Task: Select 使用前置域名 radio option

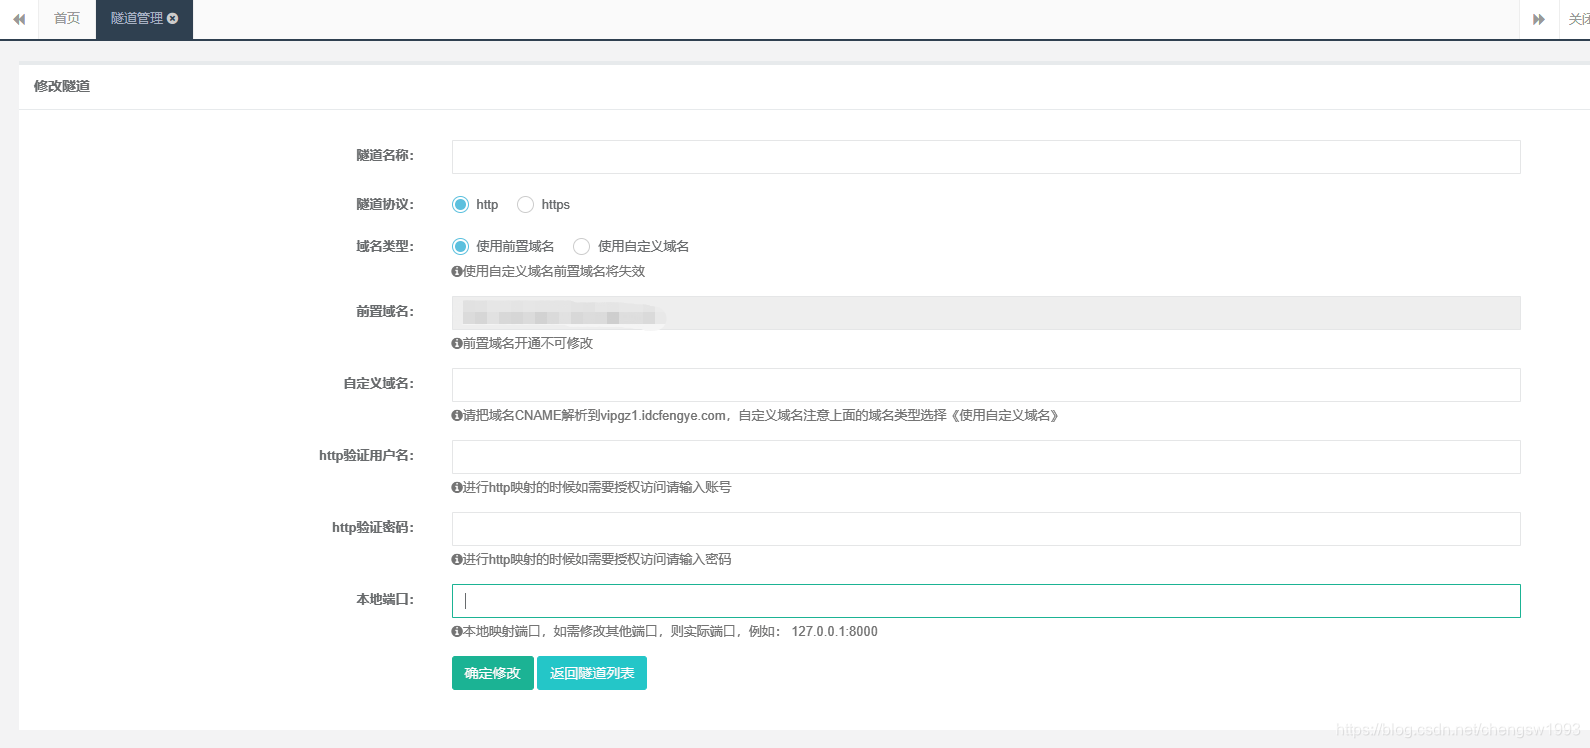Action: point(460,247)
